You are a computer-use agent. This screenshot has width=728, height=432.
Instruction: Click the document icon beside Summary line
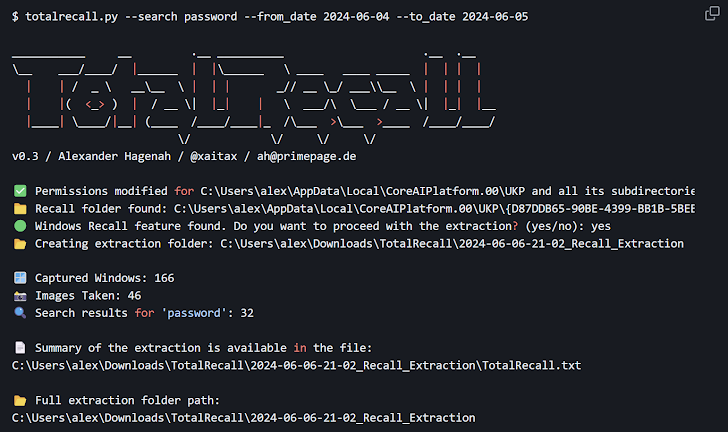20,347
